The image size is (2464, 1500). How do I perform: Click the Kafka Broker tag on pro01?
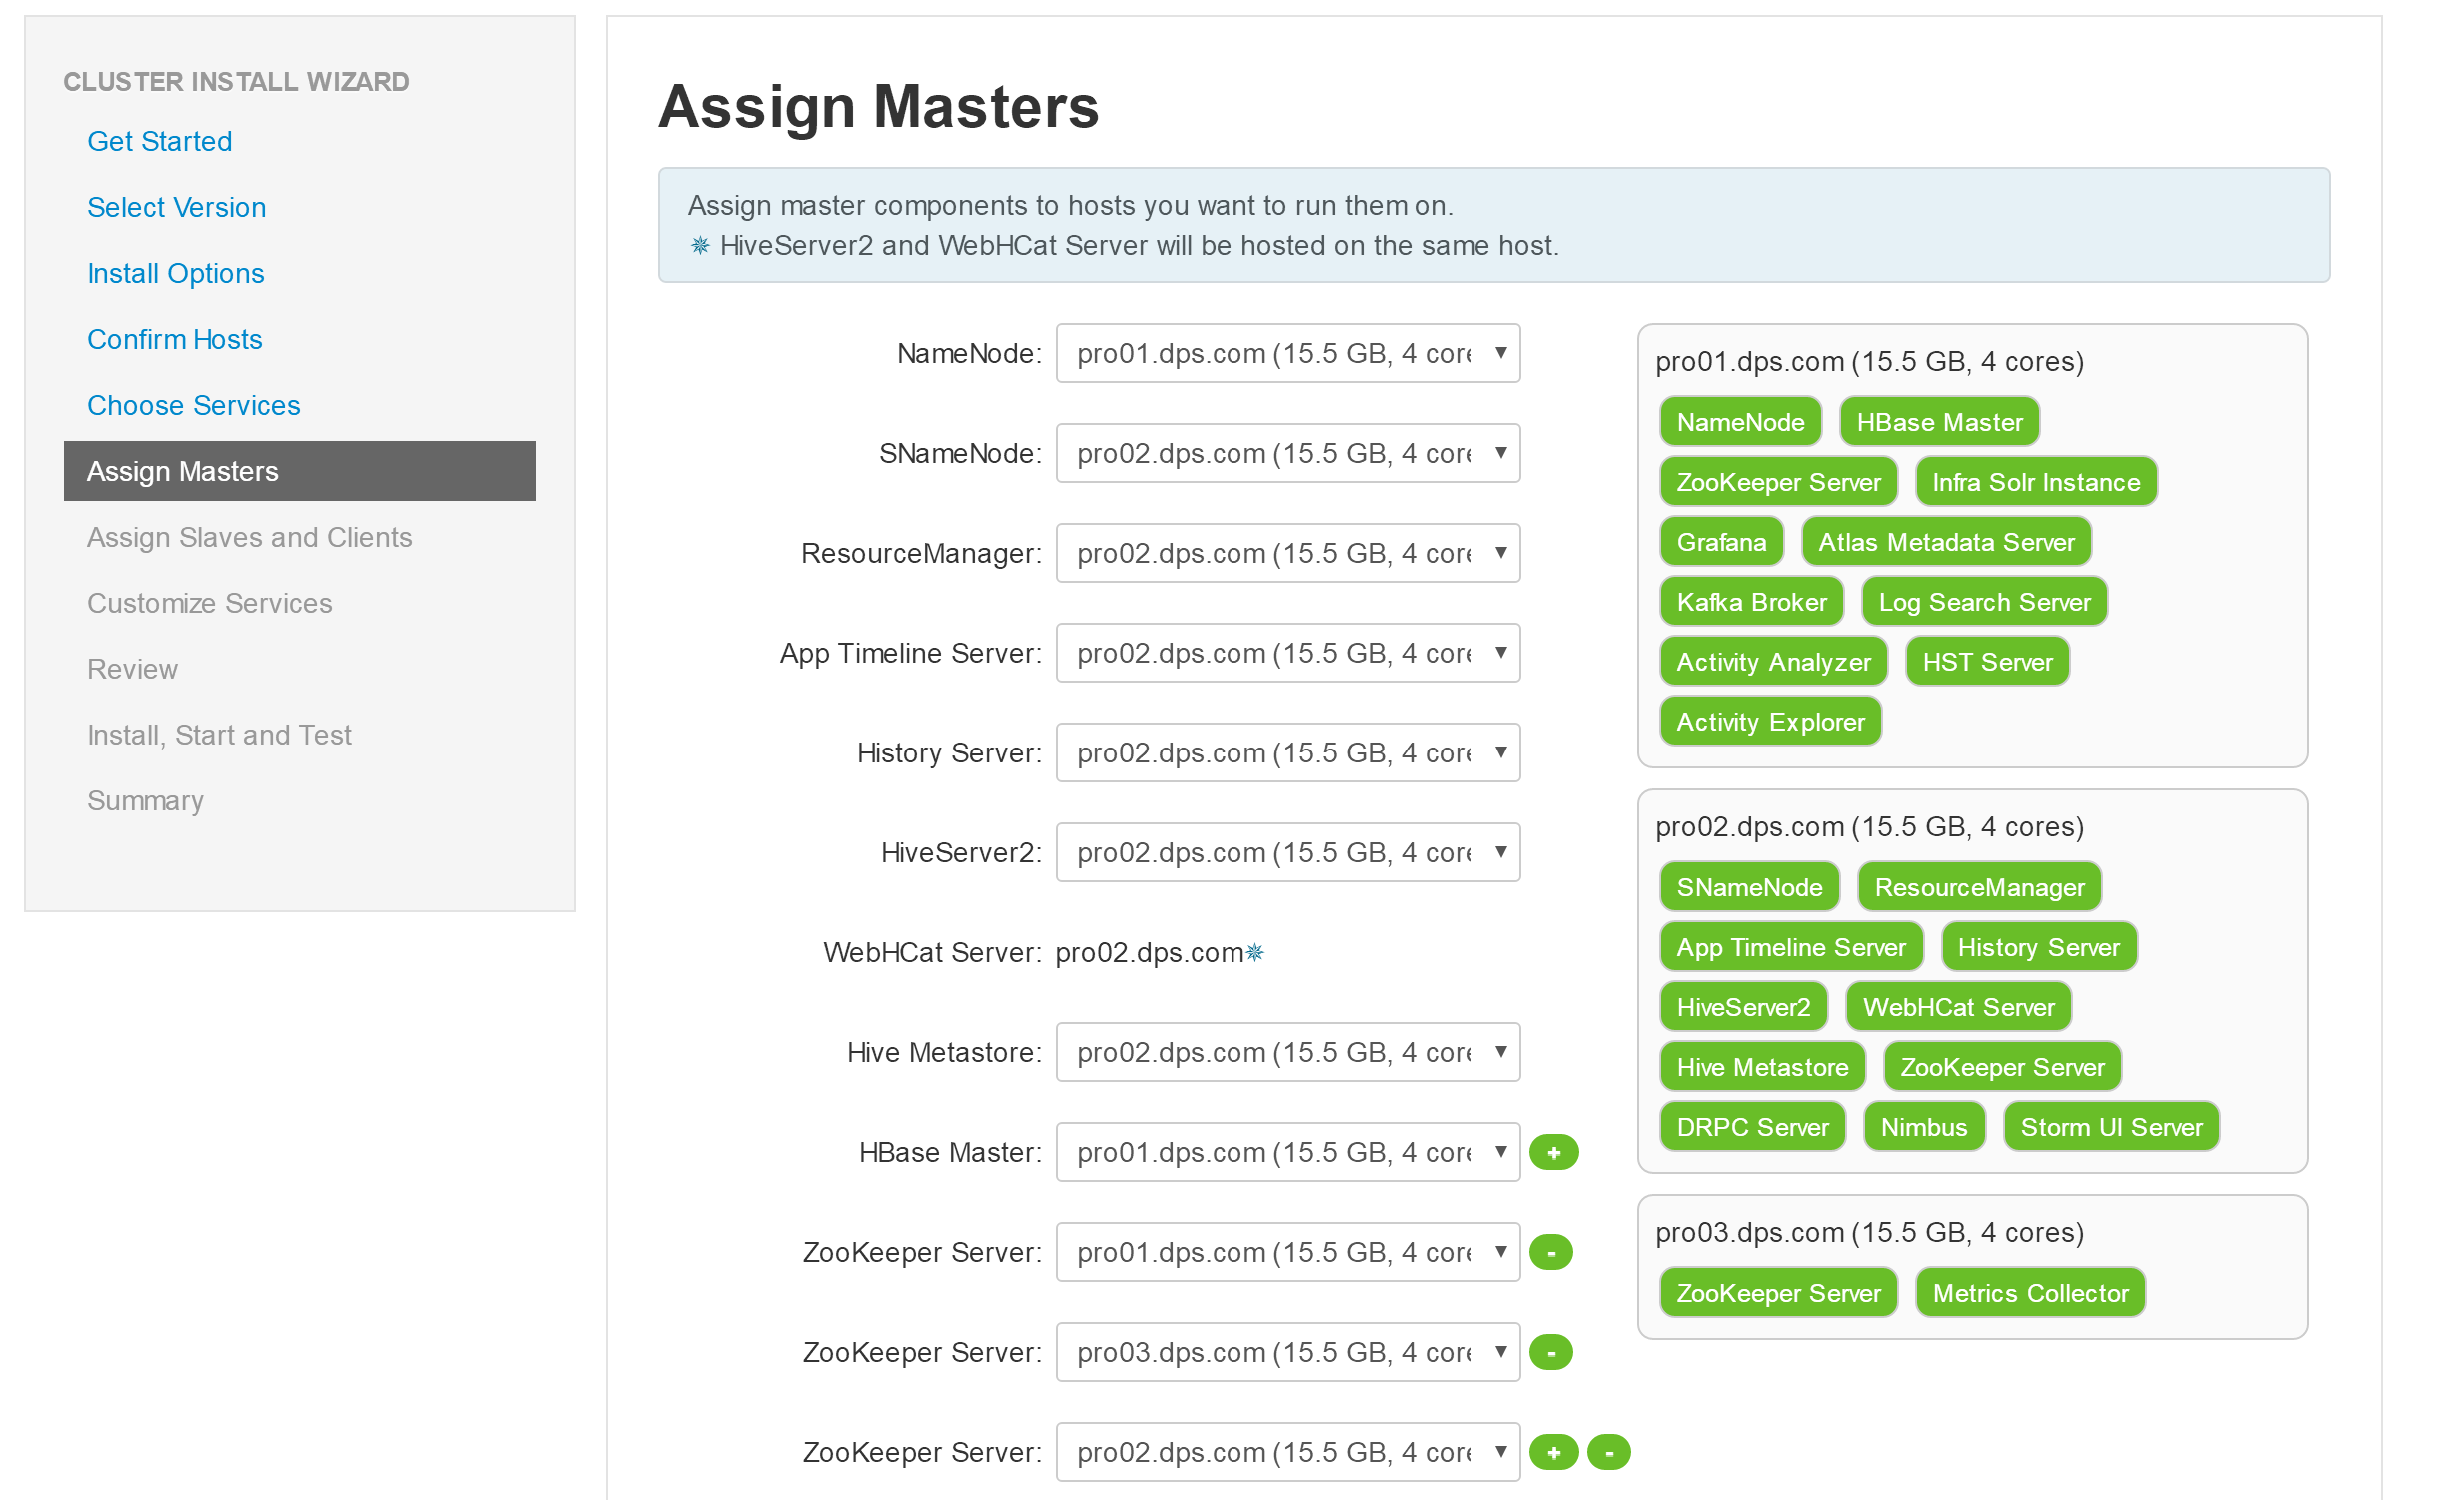click(x=1751, y=602)
